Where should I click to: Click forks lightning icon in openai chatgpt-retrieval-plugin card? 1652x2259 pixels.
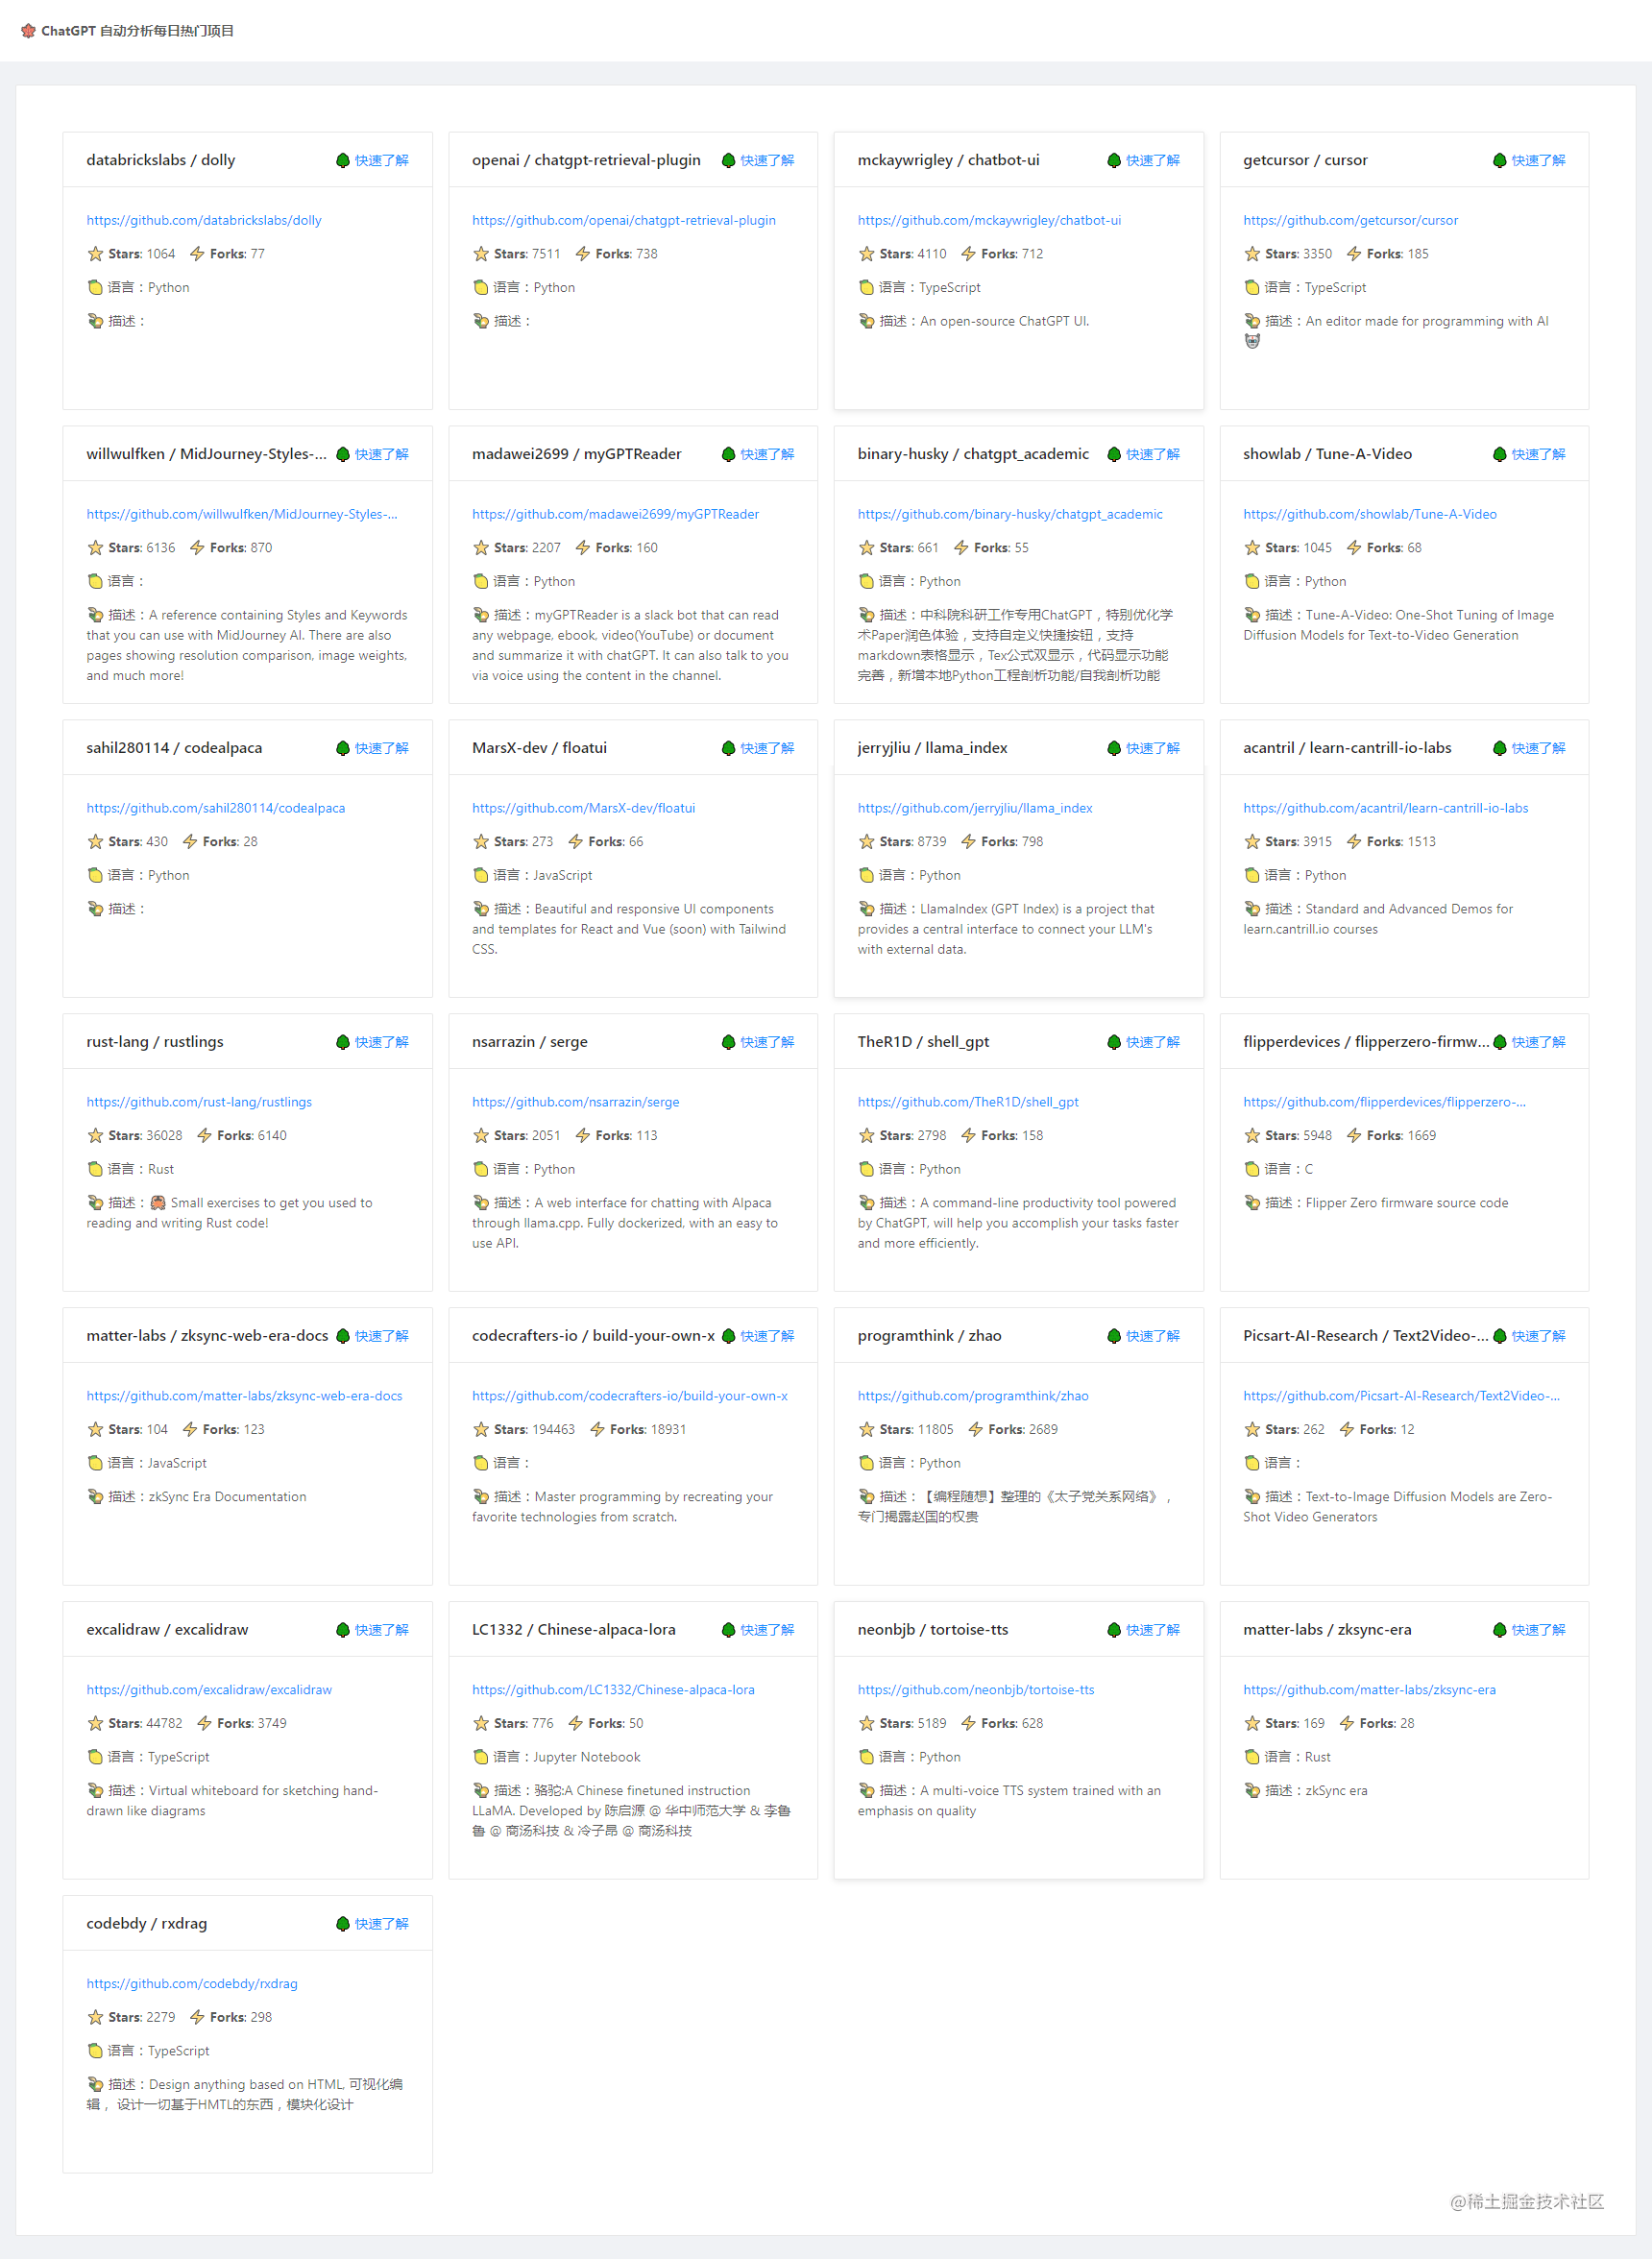tap(582, 254)
